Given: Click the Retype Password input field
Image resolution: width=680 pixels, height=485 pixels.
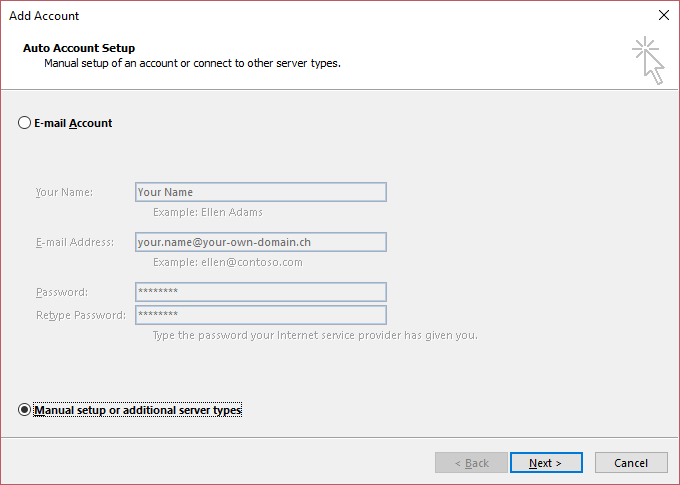Looking at the screenshot, I should pos(261,315).
